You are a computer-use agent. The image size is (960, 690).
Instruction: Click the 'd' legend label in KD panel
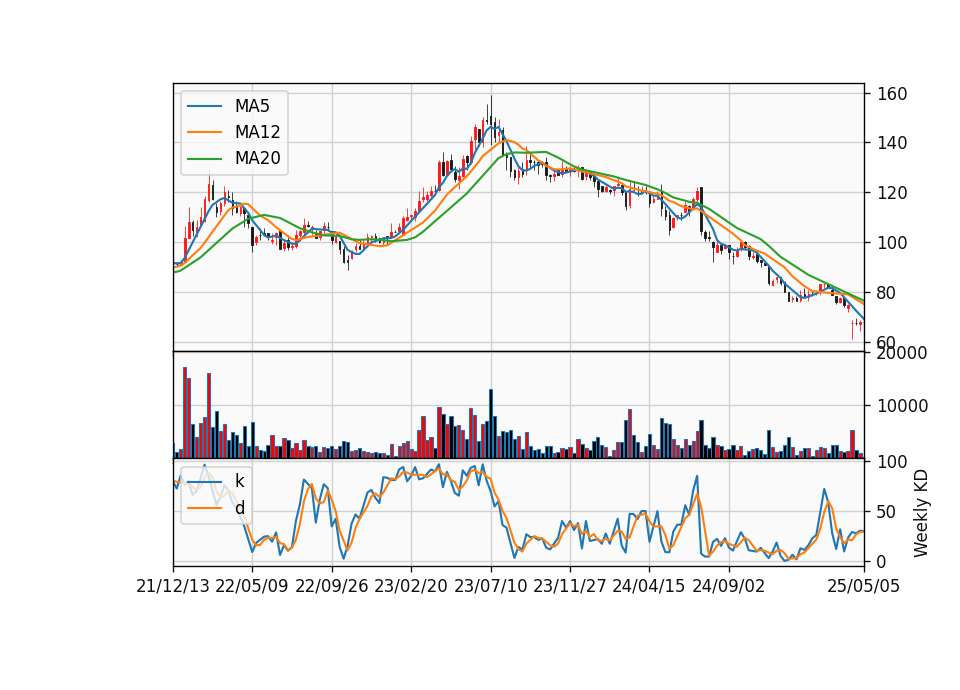coord(239,508)
